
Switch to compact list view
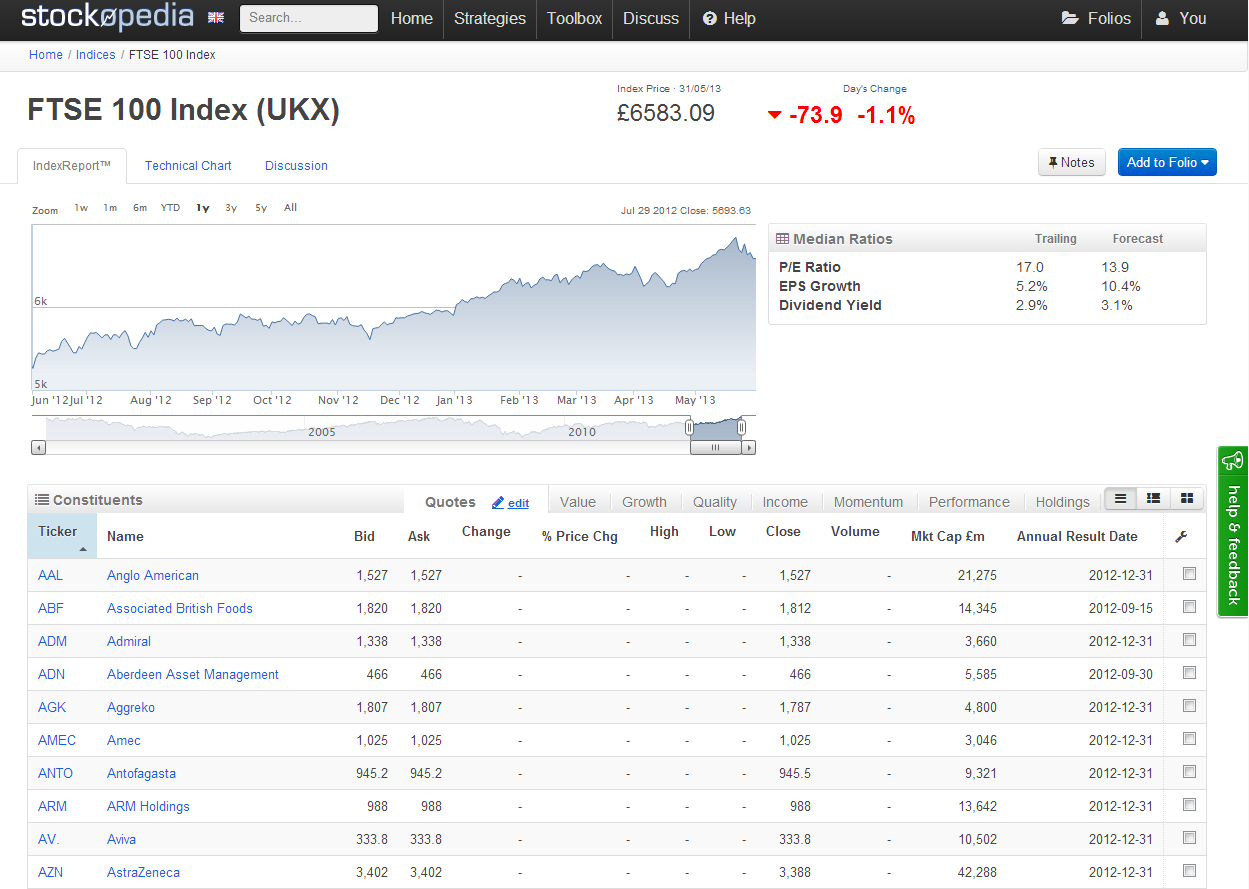(x=1120, y=498)
